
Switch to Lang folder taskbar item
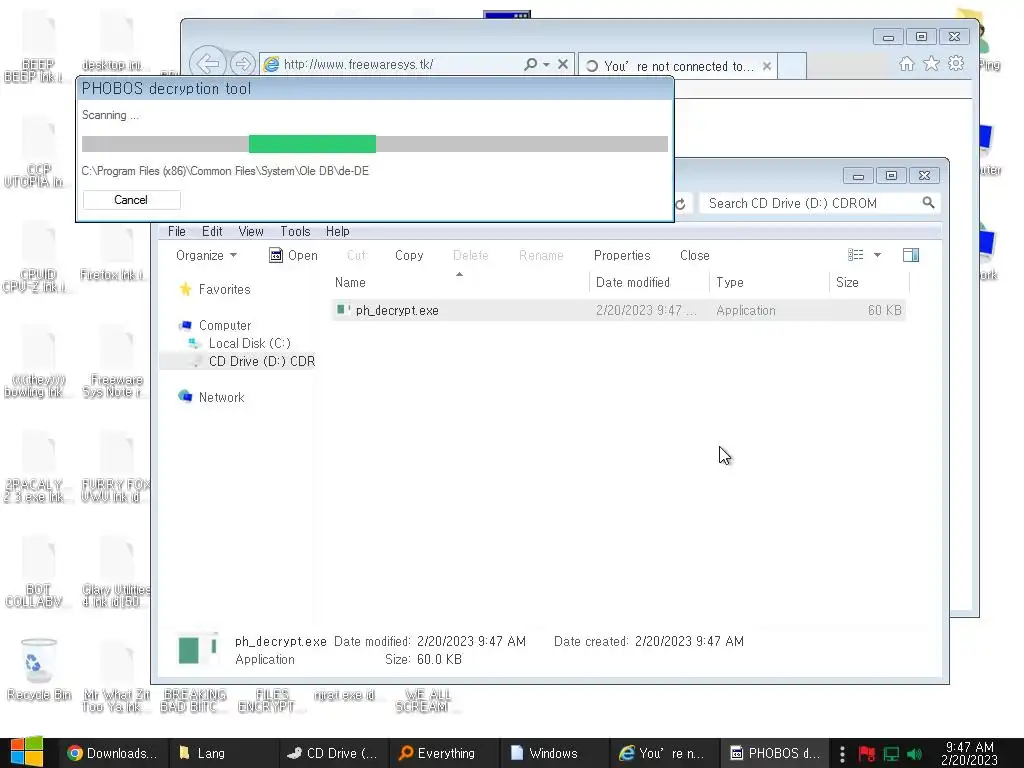coord(223,753)
